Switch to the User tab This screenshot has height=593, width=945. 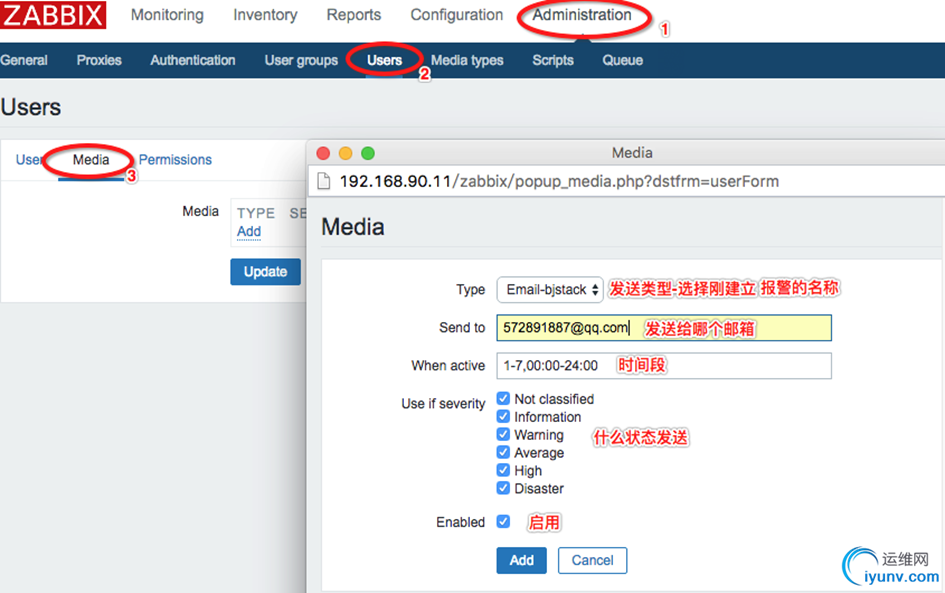[28, 160]
